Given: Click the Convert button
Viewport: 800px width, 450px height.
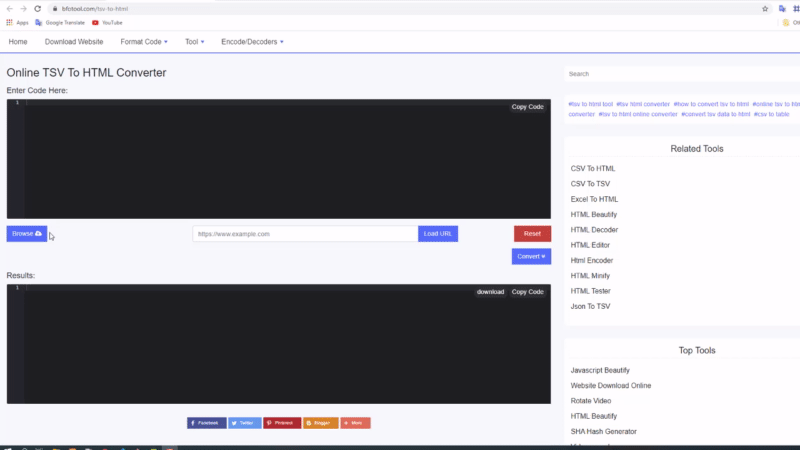Looking at the screenshot, I should point(531,256).
